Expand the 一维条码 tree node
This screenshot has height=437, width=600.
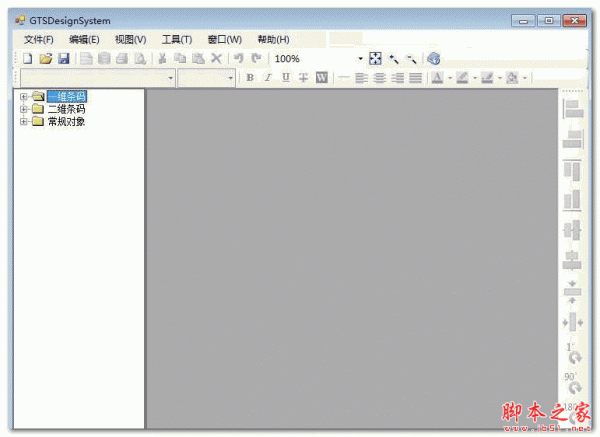(23, 97)
